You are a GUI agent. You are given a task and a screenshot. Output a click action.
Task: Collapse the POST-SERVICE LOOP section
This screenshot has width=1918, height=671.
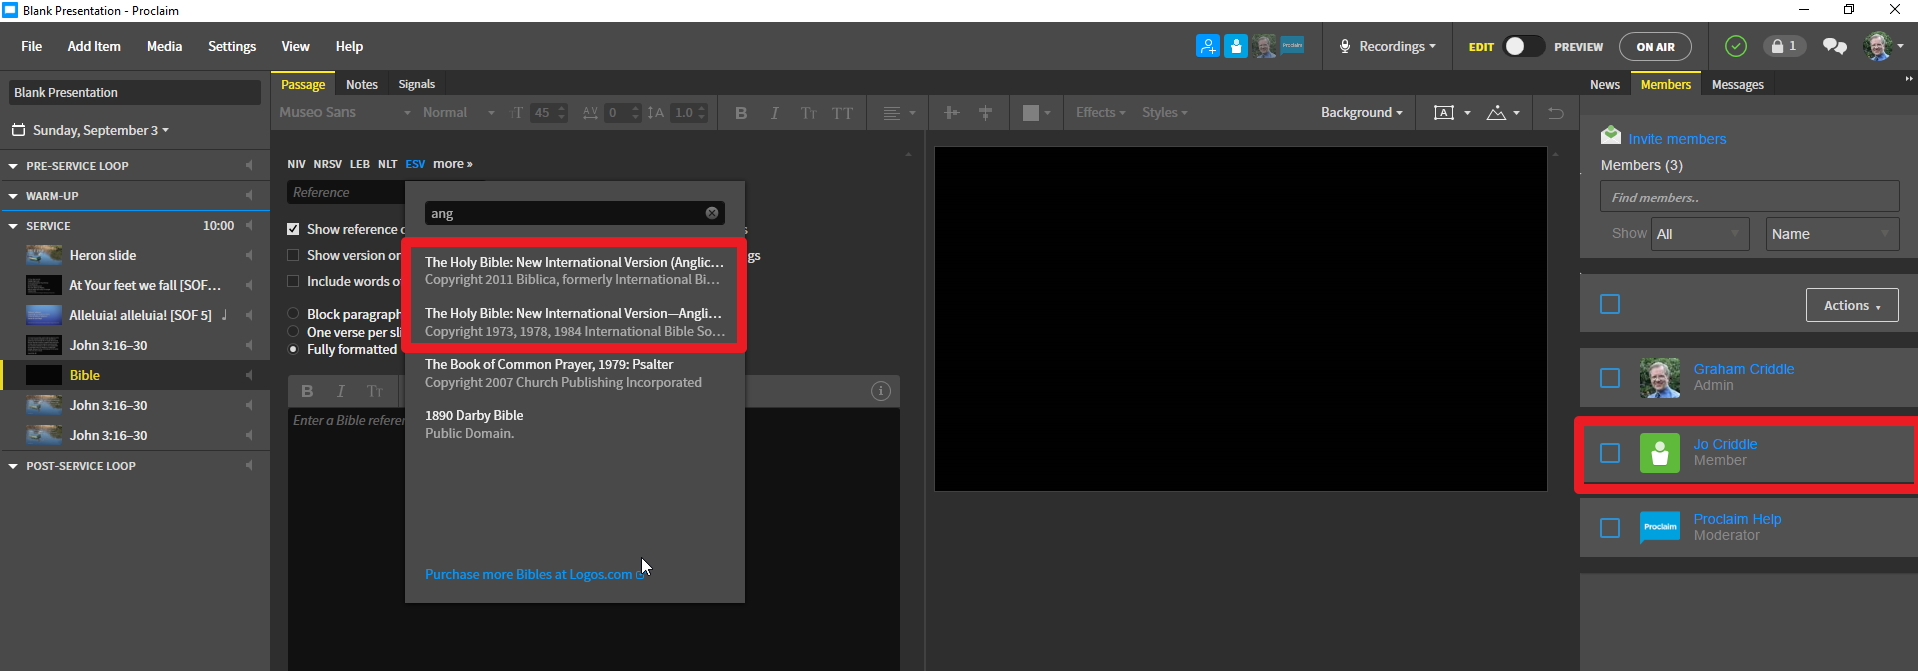click(13, 466)
